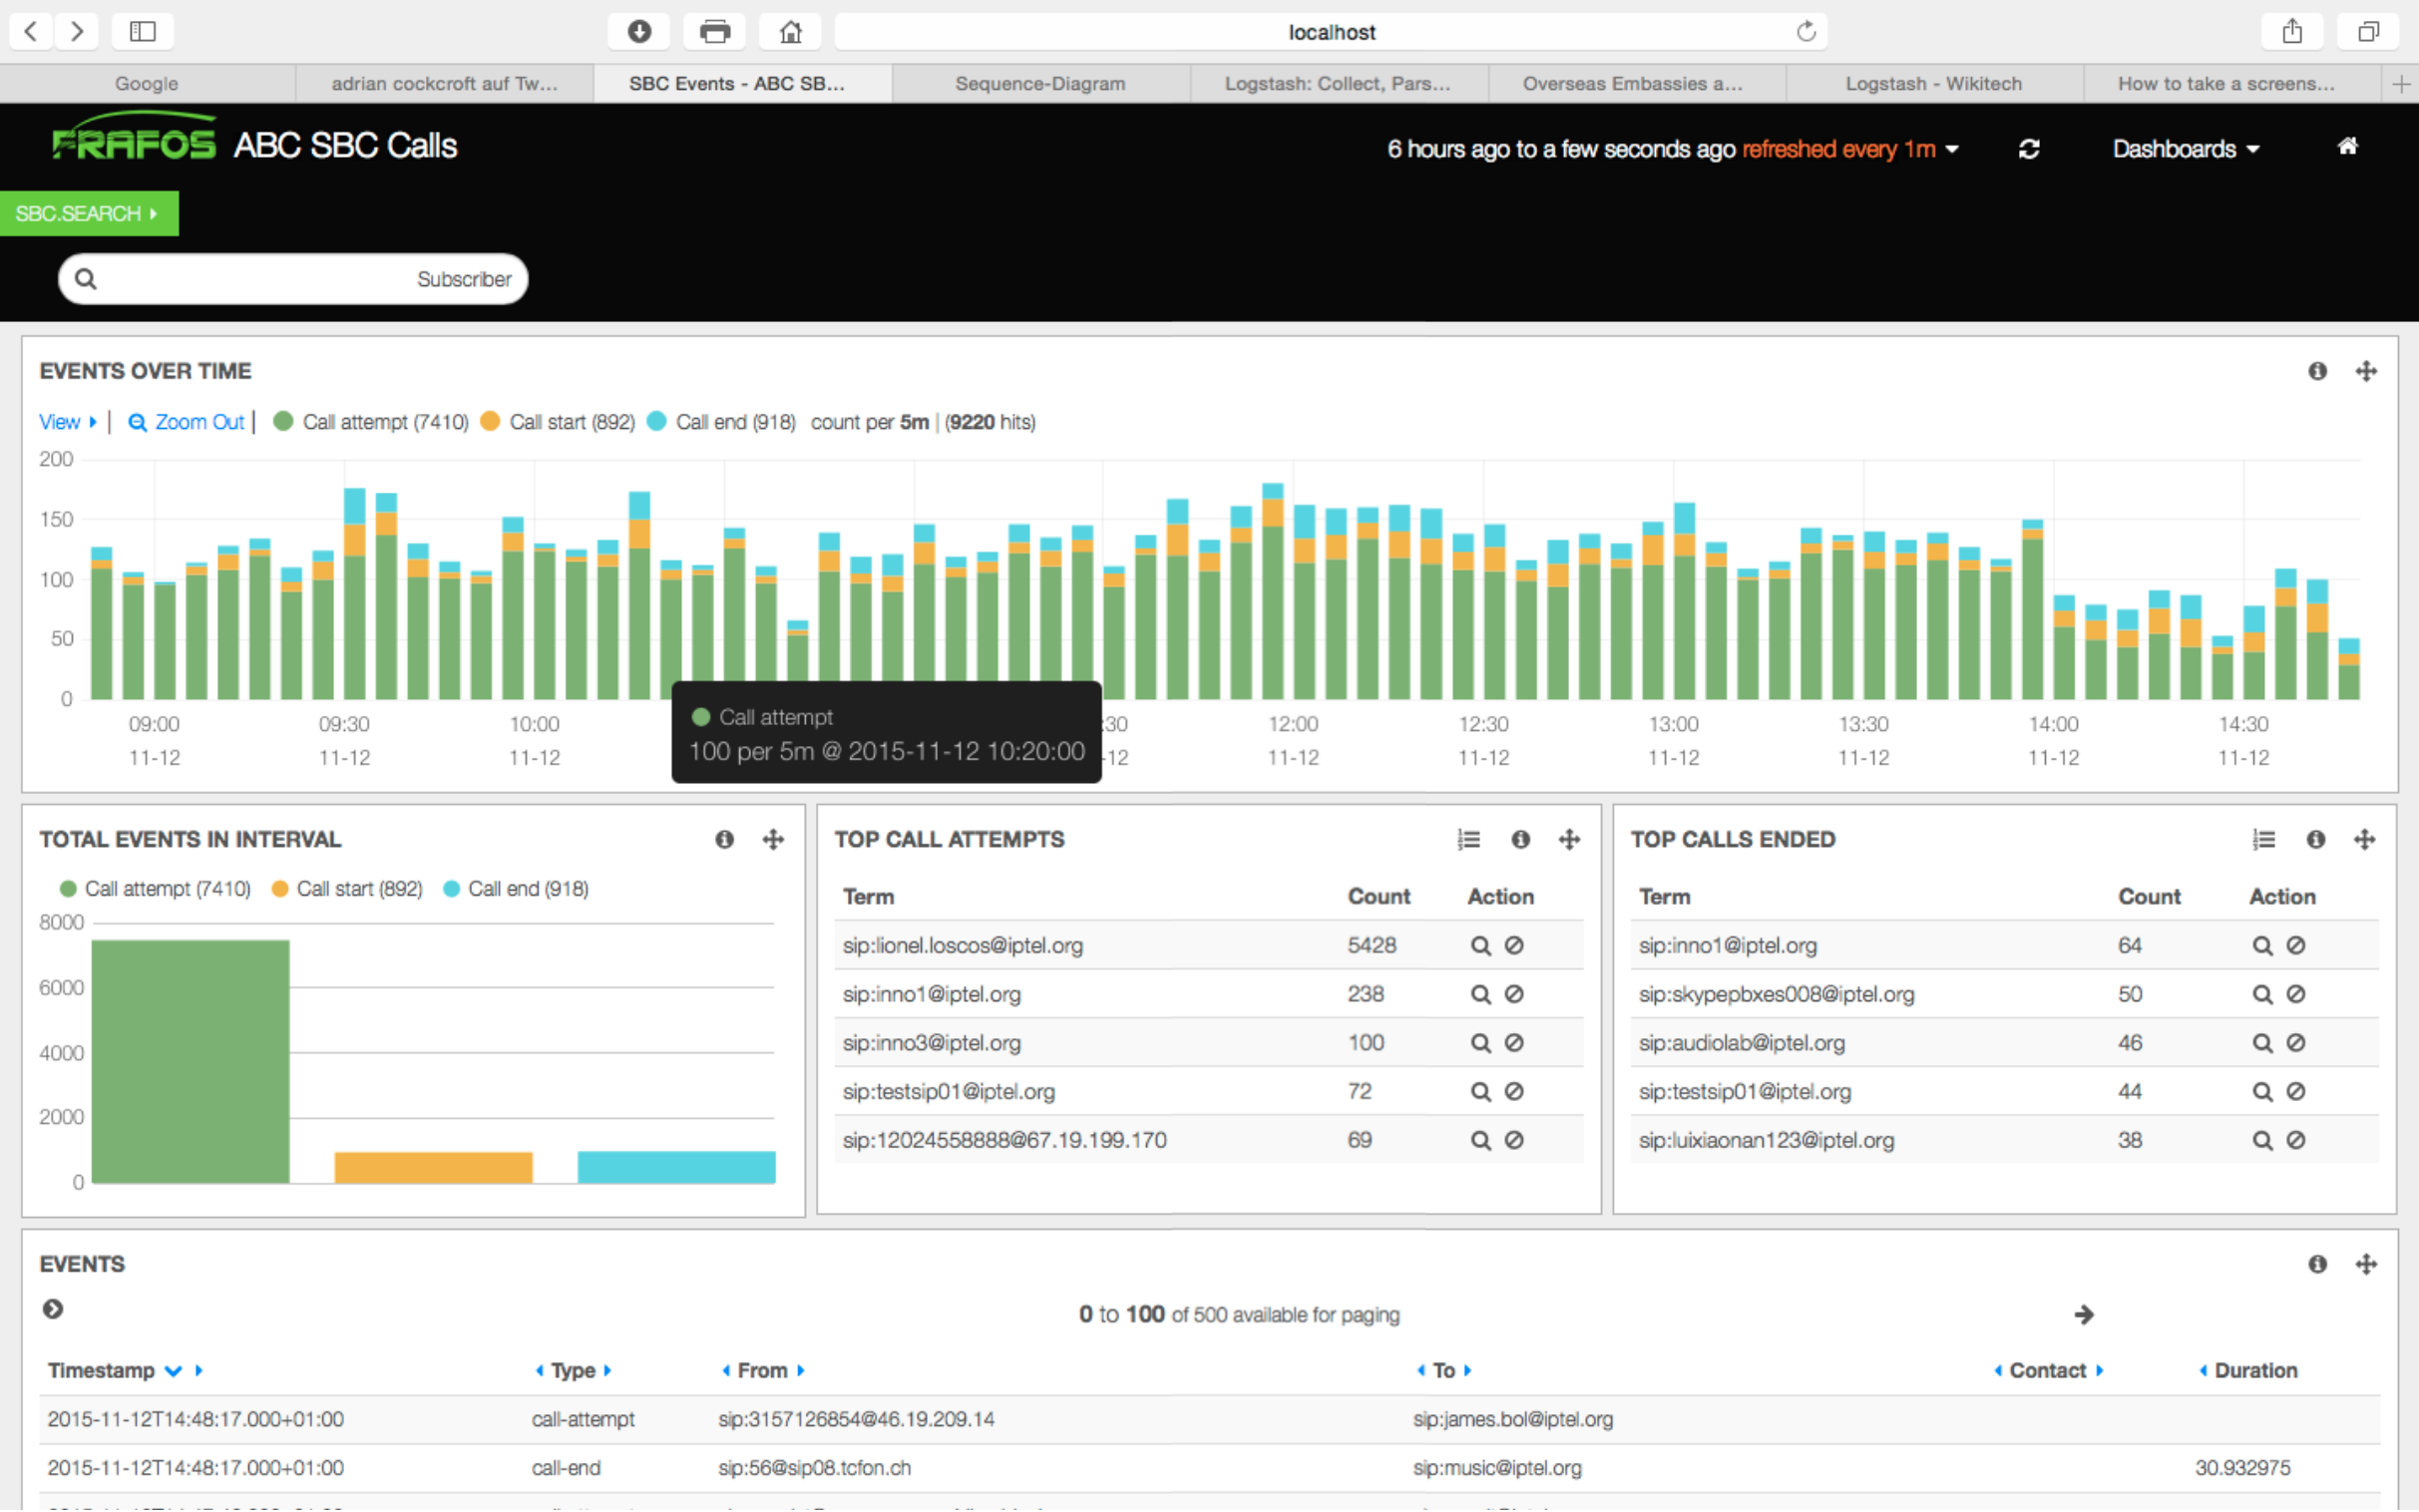Click the dashboard refresh icon
The image size is (2419, 1512).
[2028, 149]
